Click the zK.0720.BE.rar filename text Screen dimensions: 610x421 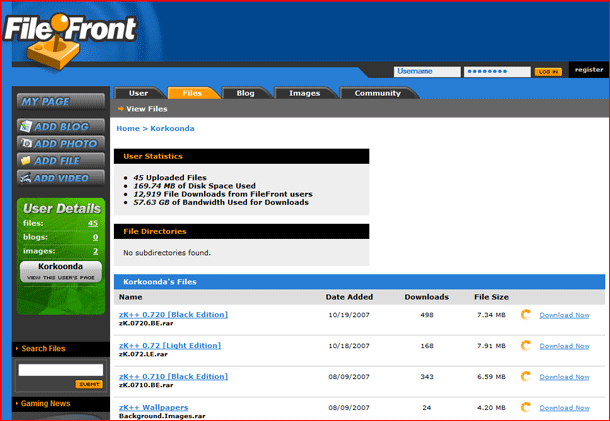pyautogui.click(x=146, y=323)
